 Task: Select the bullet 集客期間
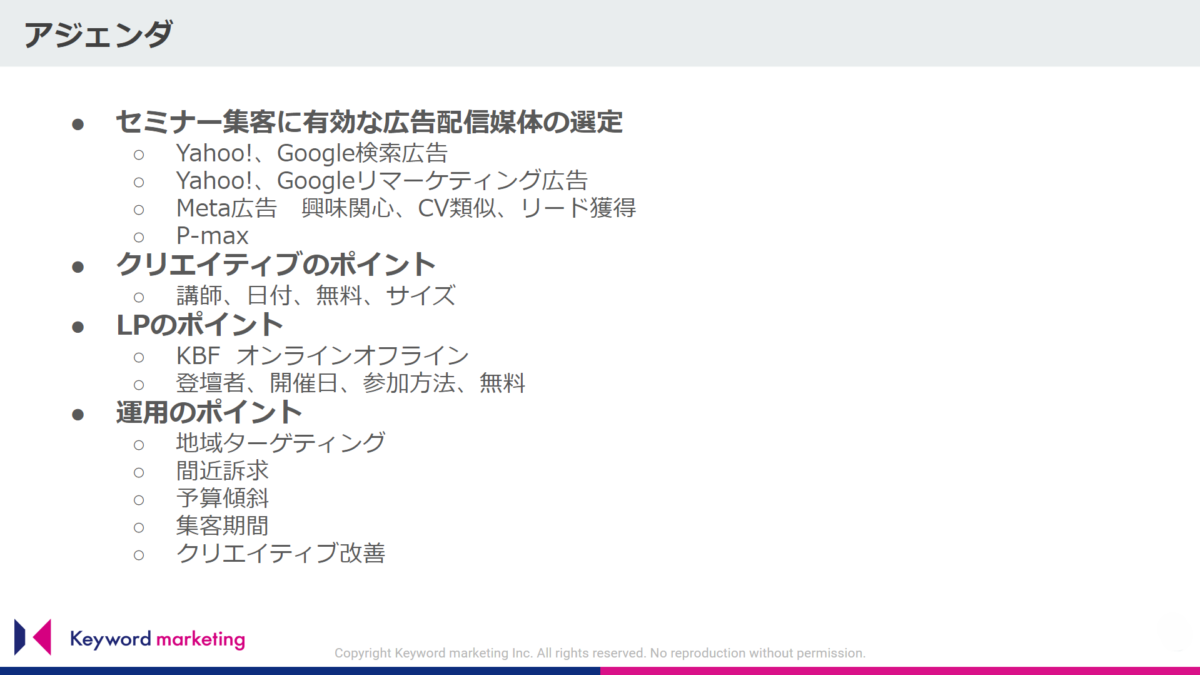click(x=222, y=526)
